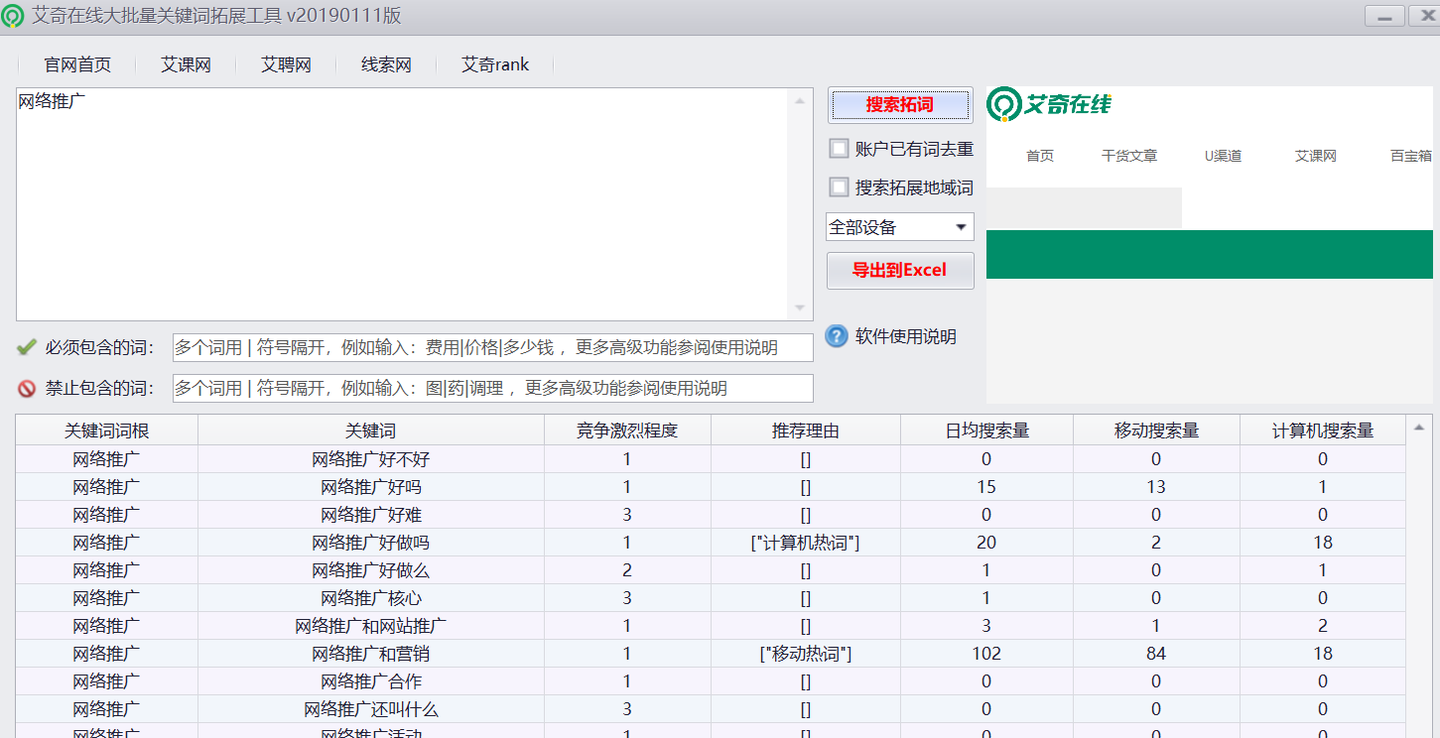Click the ["移动热词"] recommendation cell
Viewport: 1440px width, 738px height.
[x=806, y=654]
